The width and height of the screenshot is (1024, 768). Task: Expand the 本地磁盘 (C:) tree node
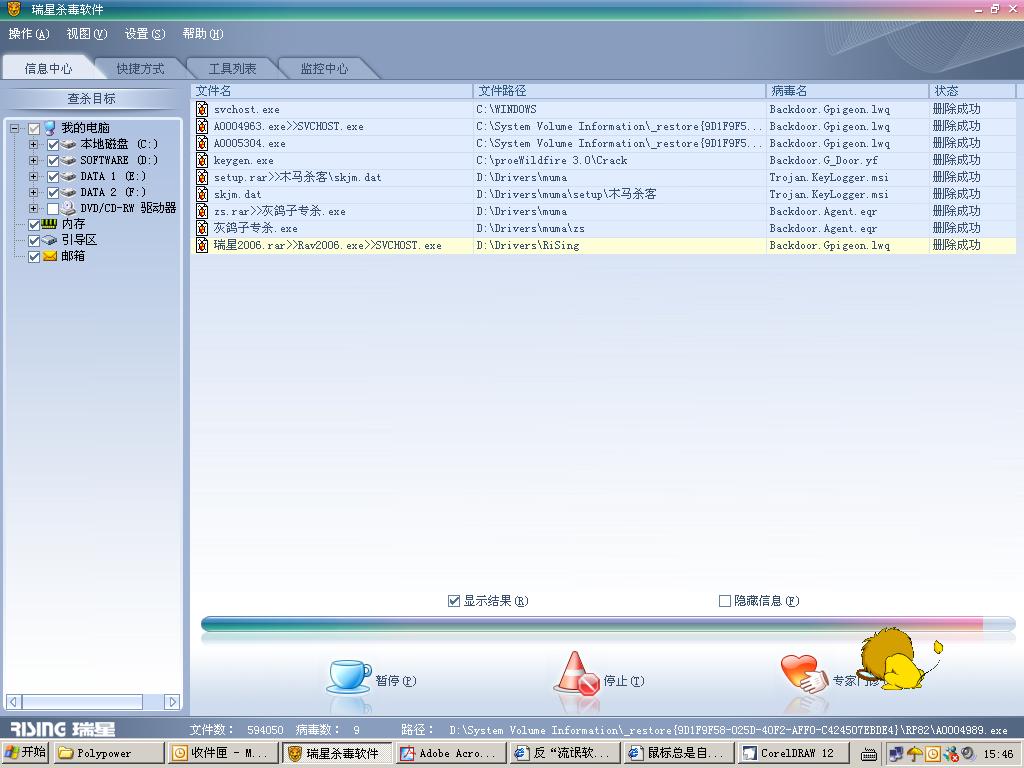point(33,144)
